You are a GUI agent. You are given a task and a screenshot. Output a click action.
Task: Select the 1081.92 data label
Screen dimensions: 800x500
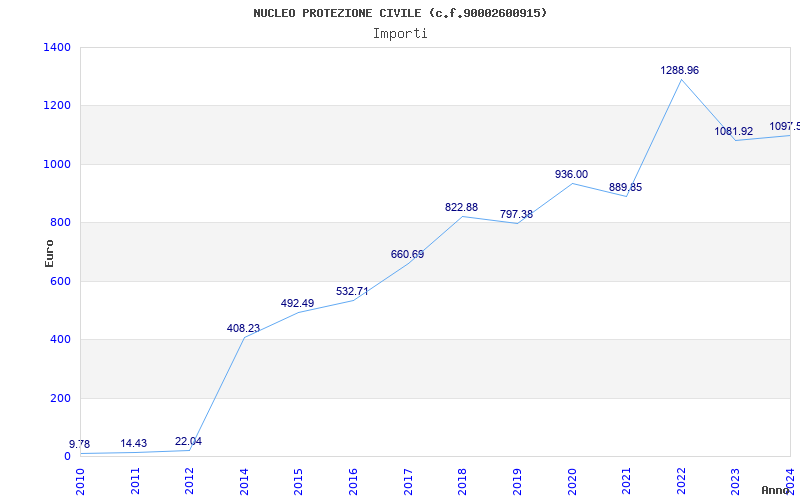(733, 132)
